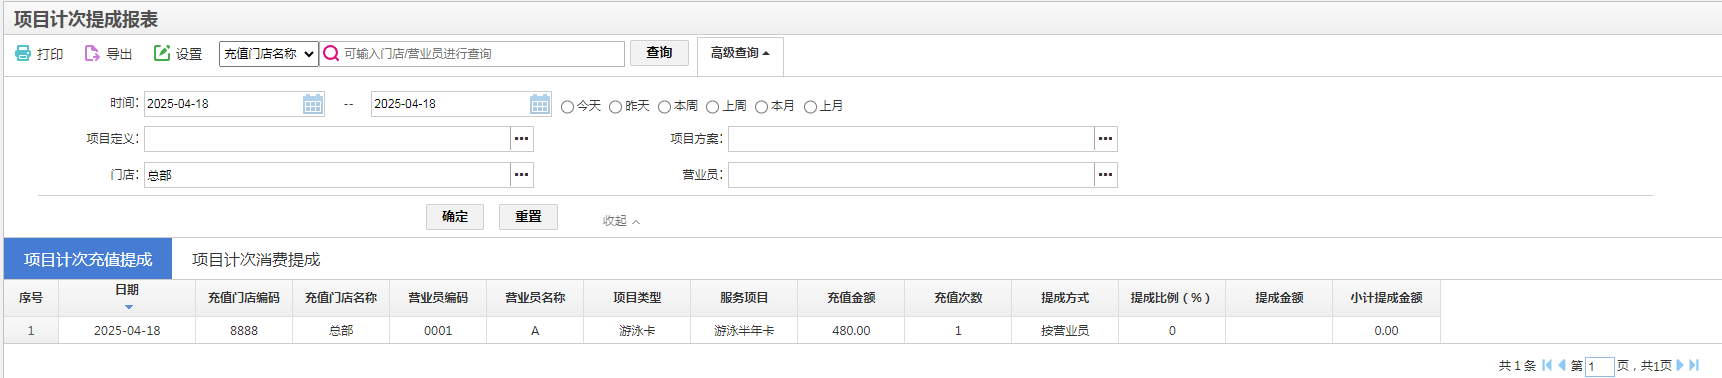Open the 充值门店名称 dropdown
This screenshot has width=1722, height=378.
coord(268,54)
